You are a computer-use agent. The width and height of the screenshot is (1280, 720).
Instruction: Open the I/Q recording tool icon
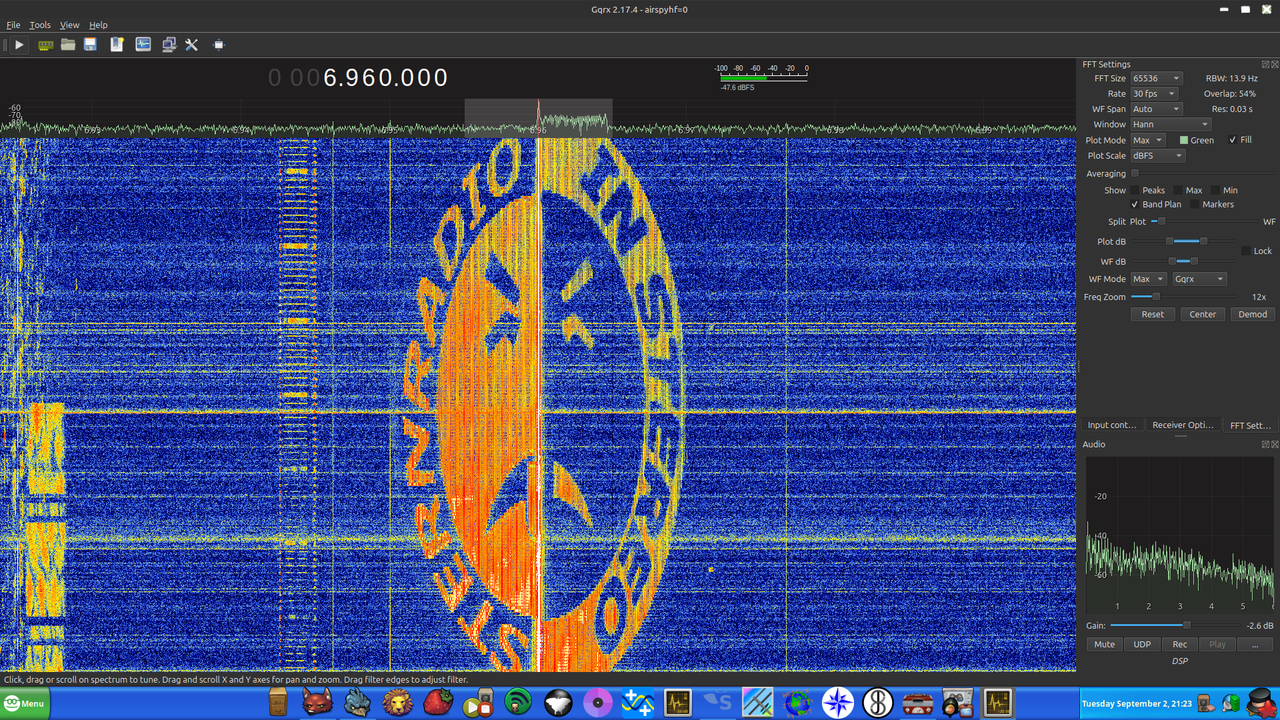[x=143, y=44]
